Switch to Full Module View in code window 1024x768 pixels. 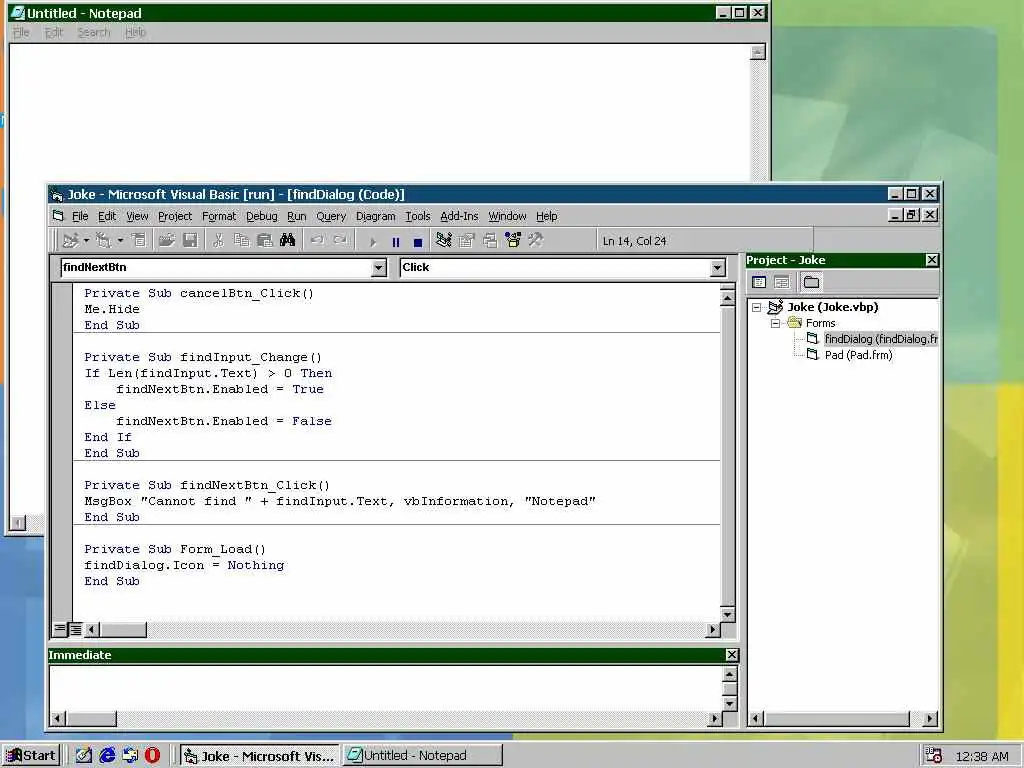[x=75, y=629]
